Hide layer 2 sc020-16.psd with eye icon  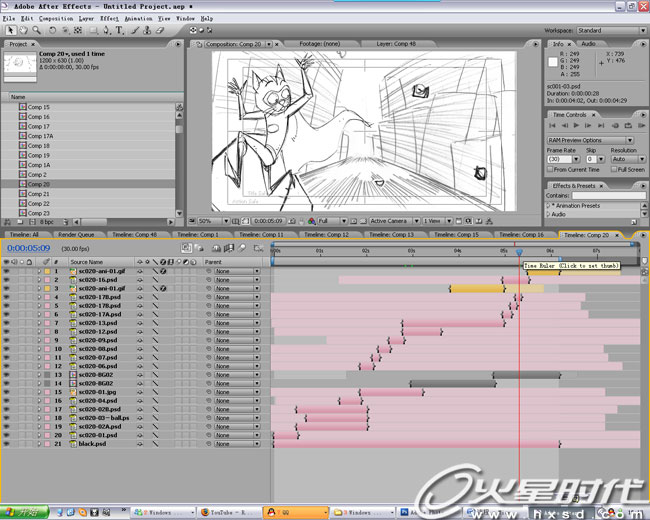coord(6,280)
